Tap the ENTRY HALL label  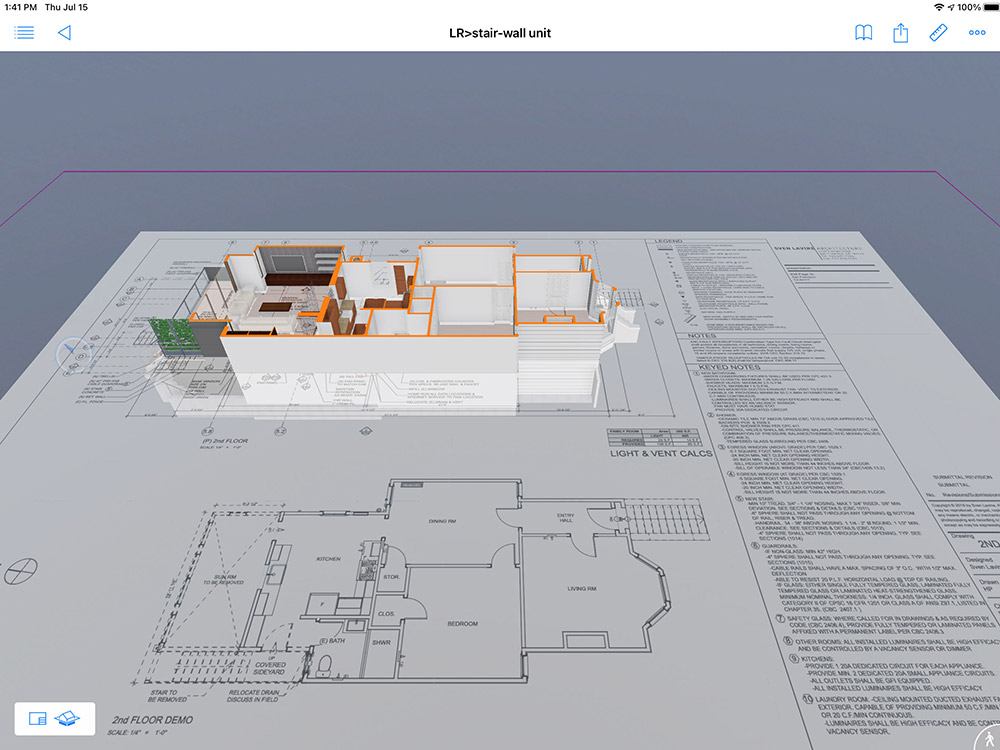[566, 517]
